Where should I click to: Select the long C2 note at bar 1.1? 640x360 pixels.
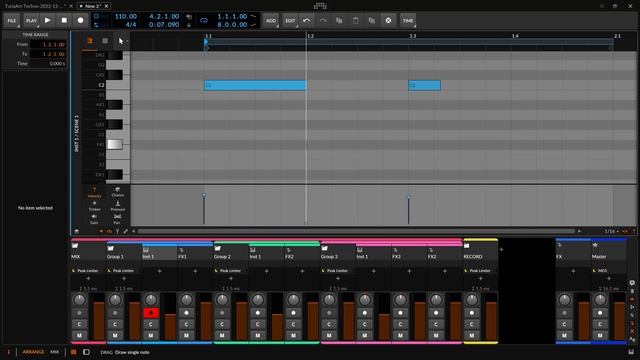pyautogui.click(x=255, y=85)
